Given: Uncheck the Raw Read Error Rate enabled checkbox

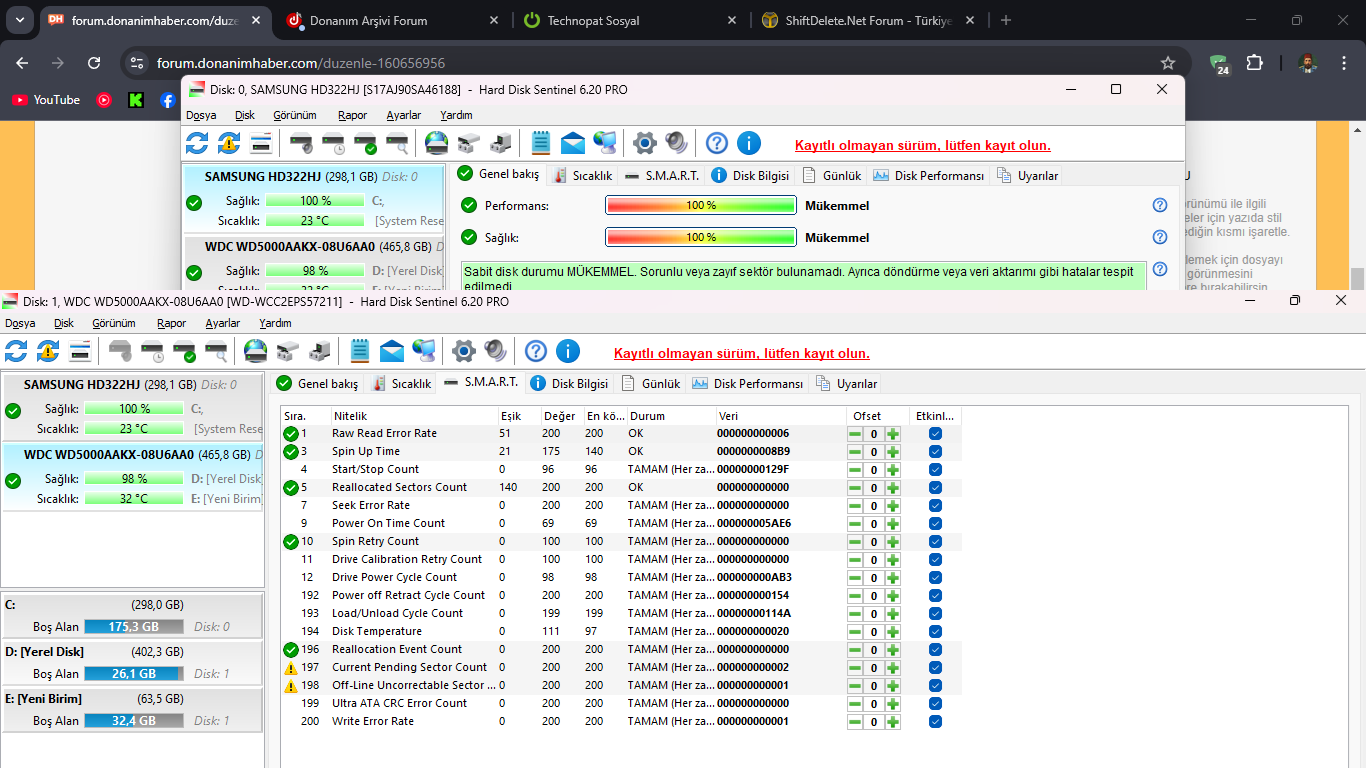Looking at the screenshot, I should click(x=935, y=433).
